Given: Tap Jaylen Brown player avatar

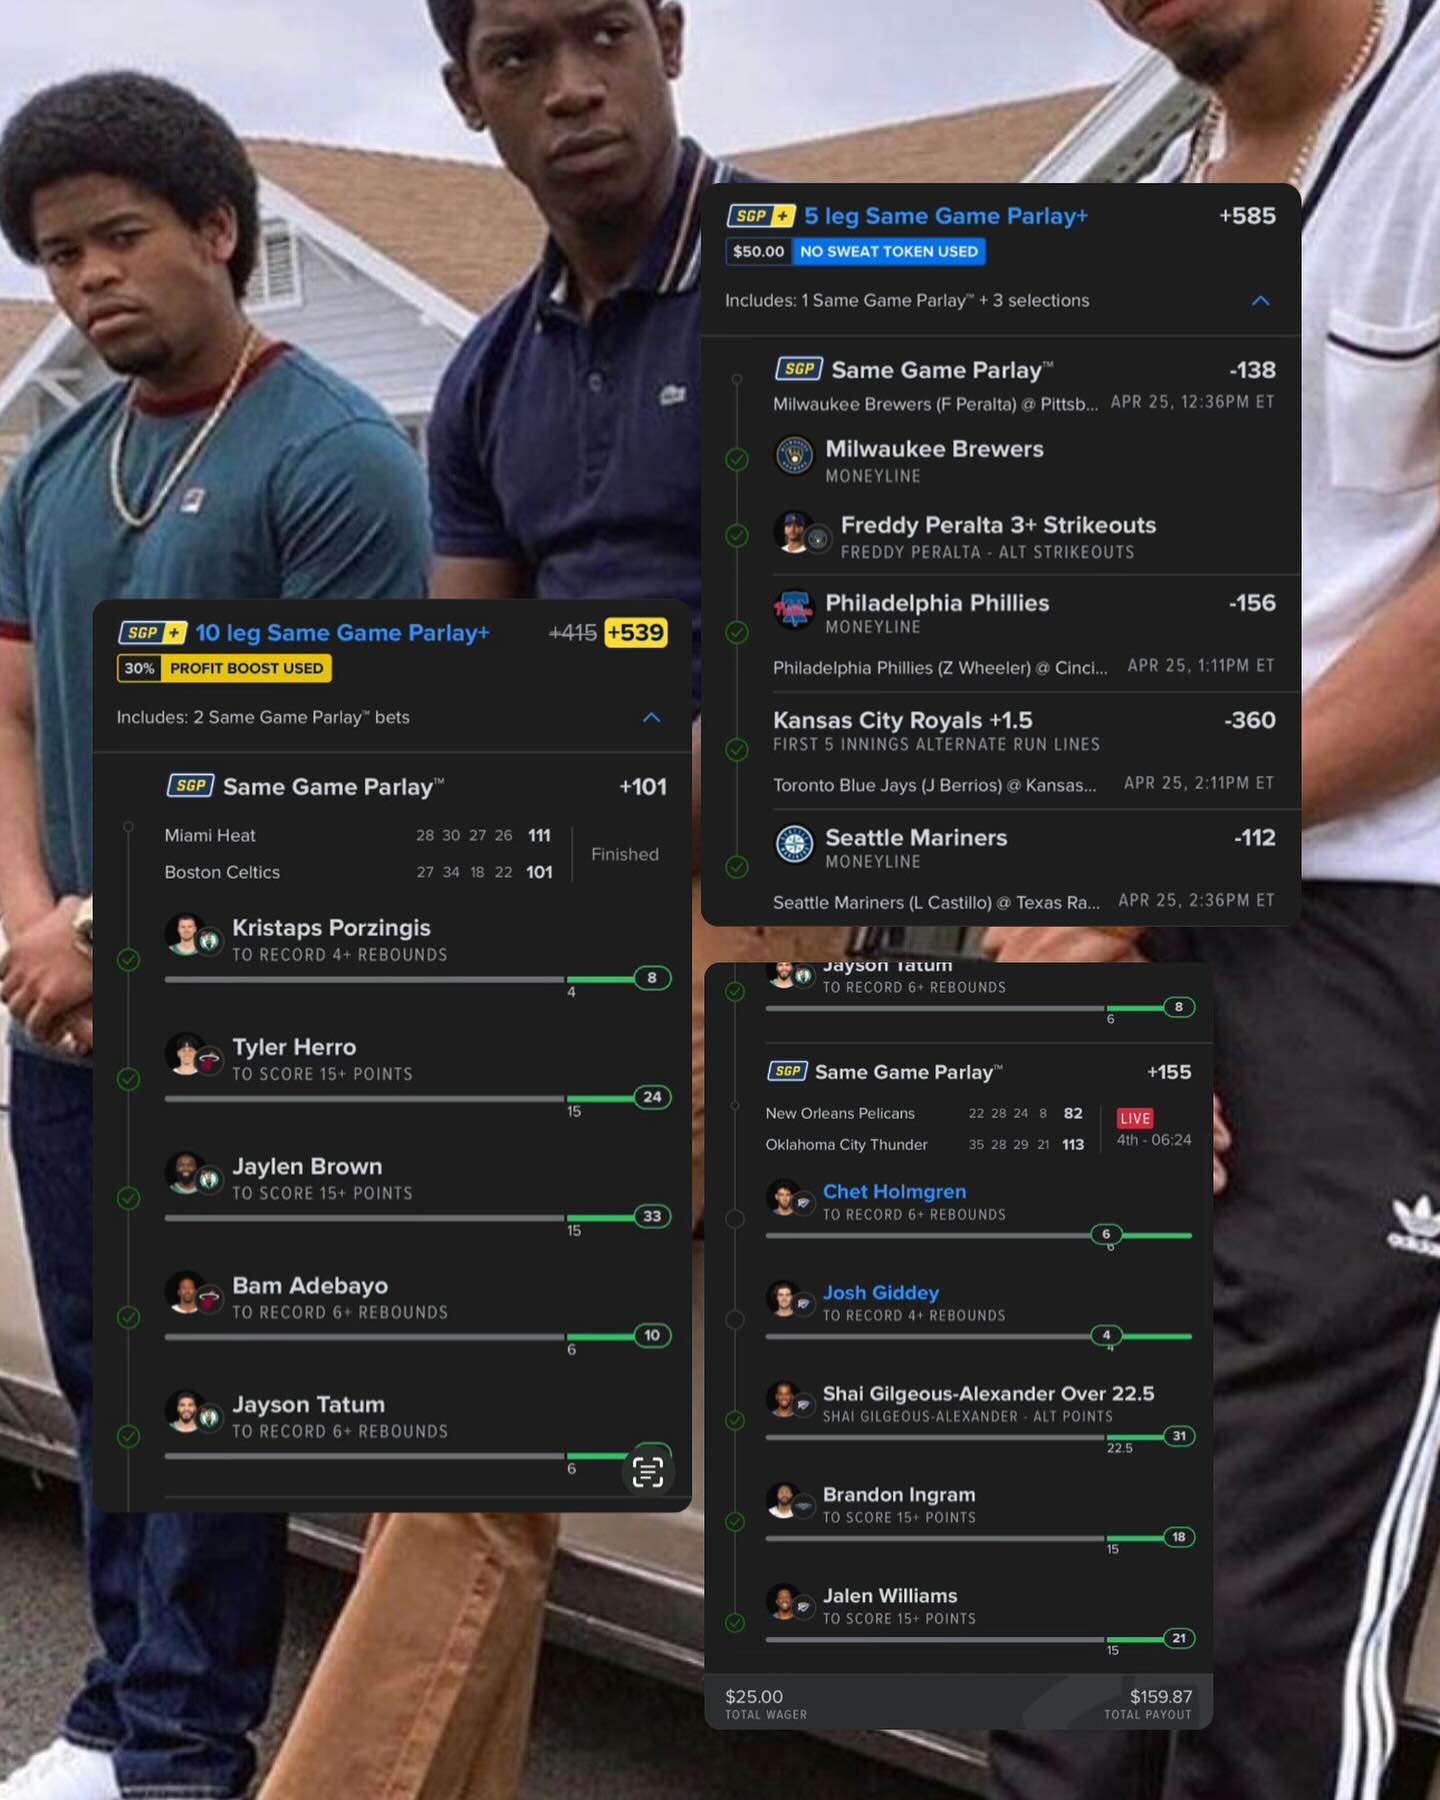Looking at the screenshot, I should click(x=185, y=1173).
